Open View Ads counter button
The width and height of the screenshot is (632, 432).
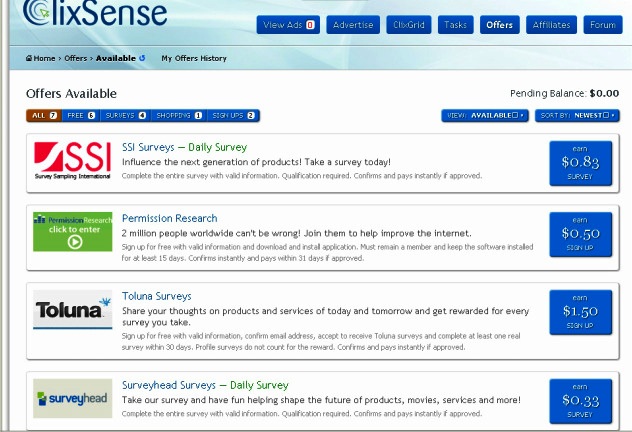click(287, 25)
